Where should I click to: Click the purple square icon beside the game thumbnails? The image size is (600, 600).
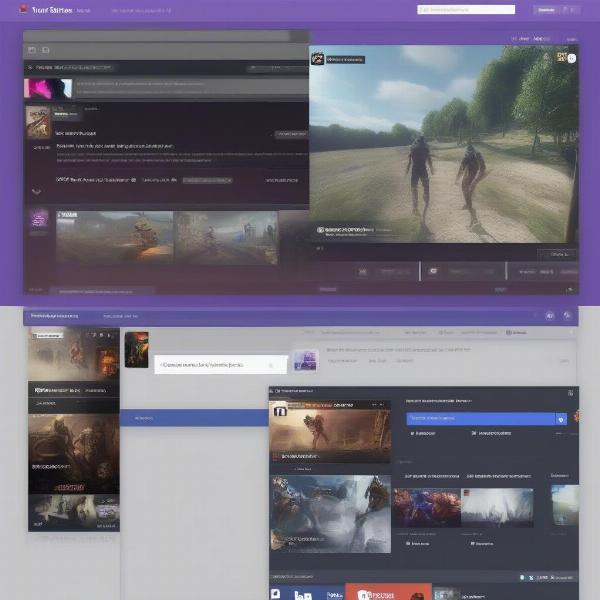point(39,220)
